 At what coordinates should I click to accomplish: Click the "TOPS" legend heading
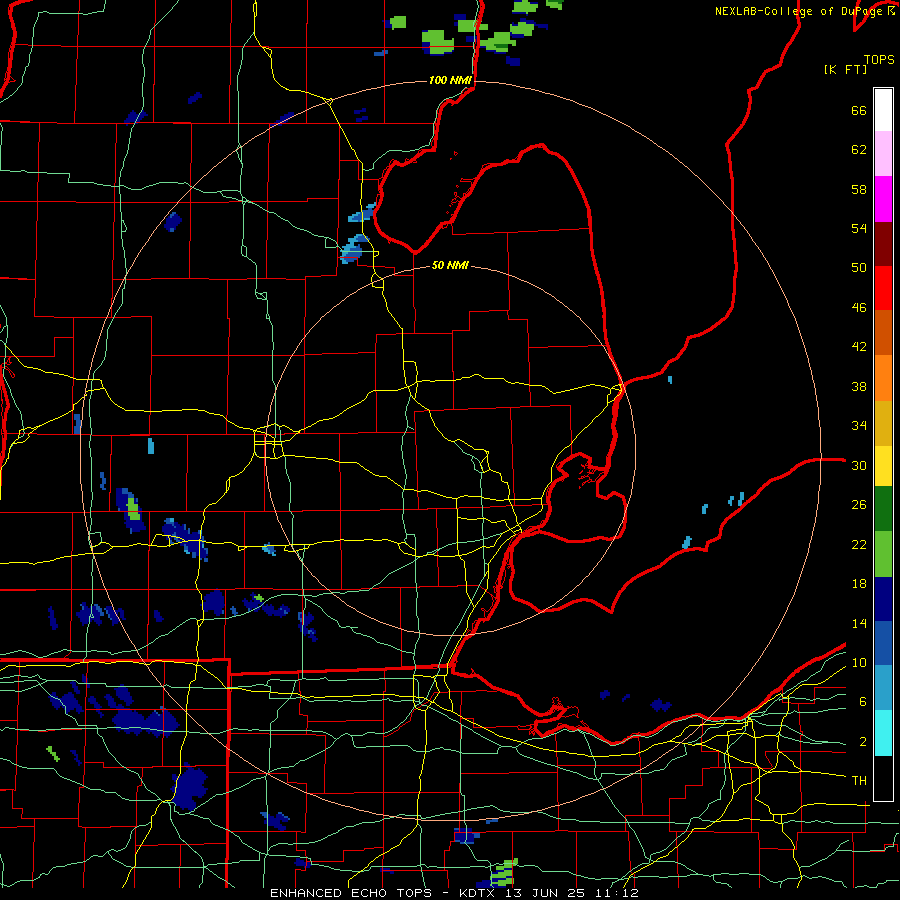pyautogui.click(x=879, y=59)
